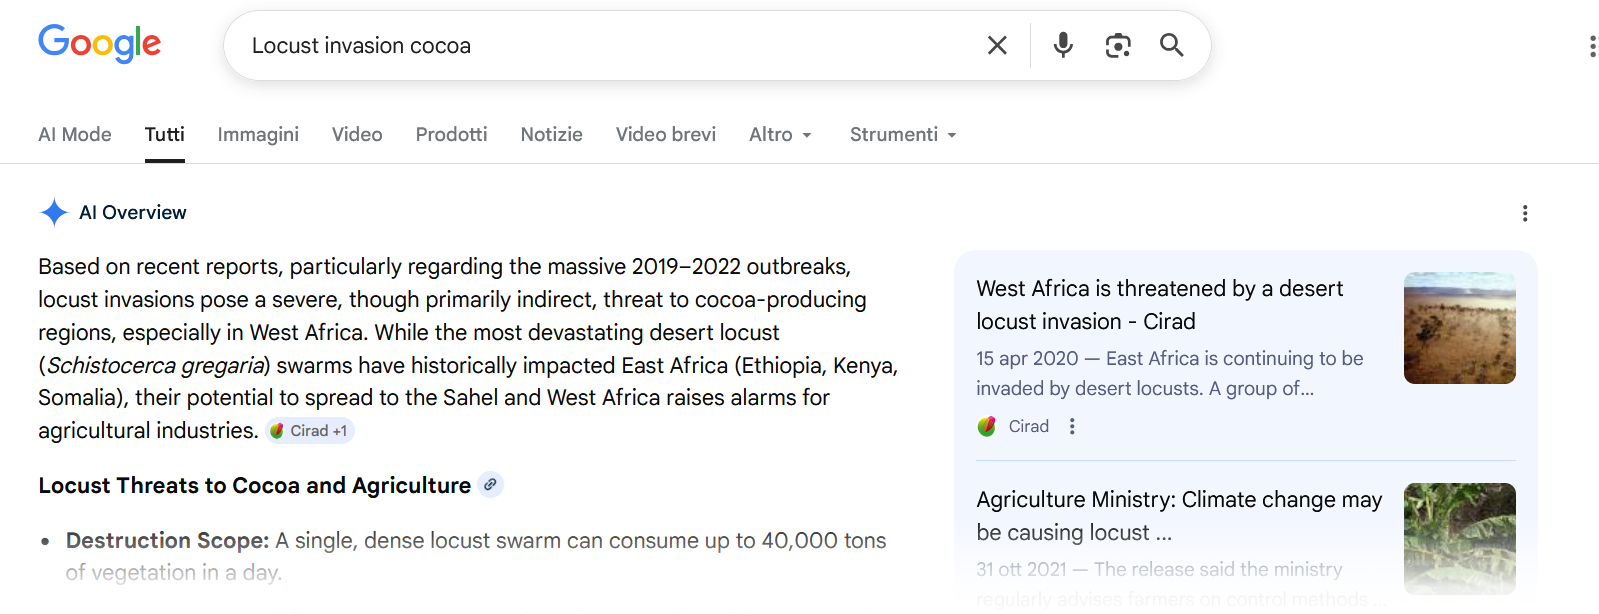1599x614 pixels.
Task: Expand the Strumenti tools dropdown
Action: (902, 135)
